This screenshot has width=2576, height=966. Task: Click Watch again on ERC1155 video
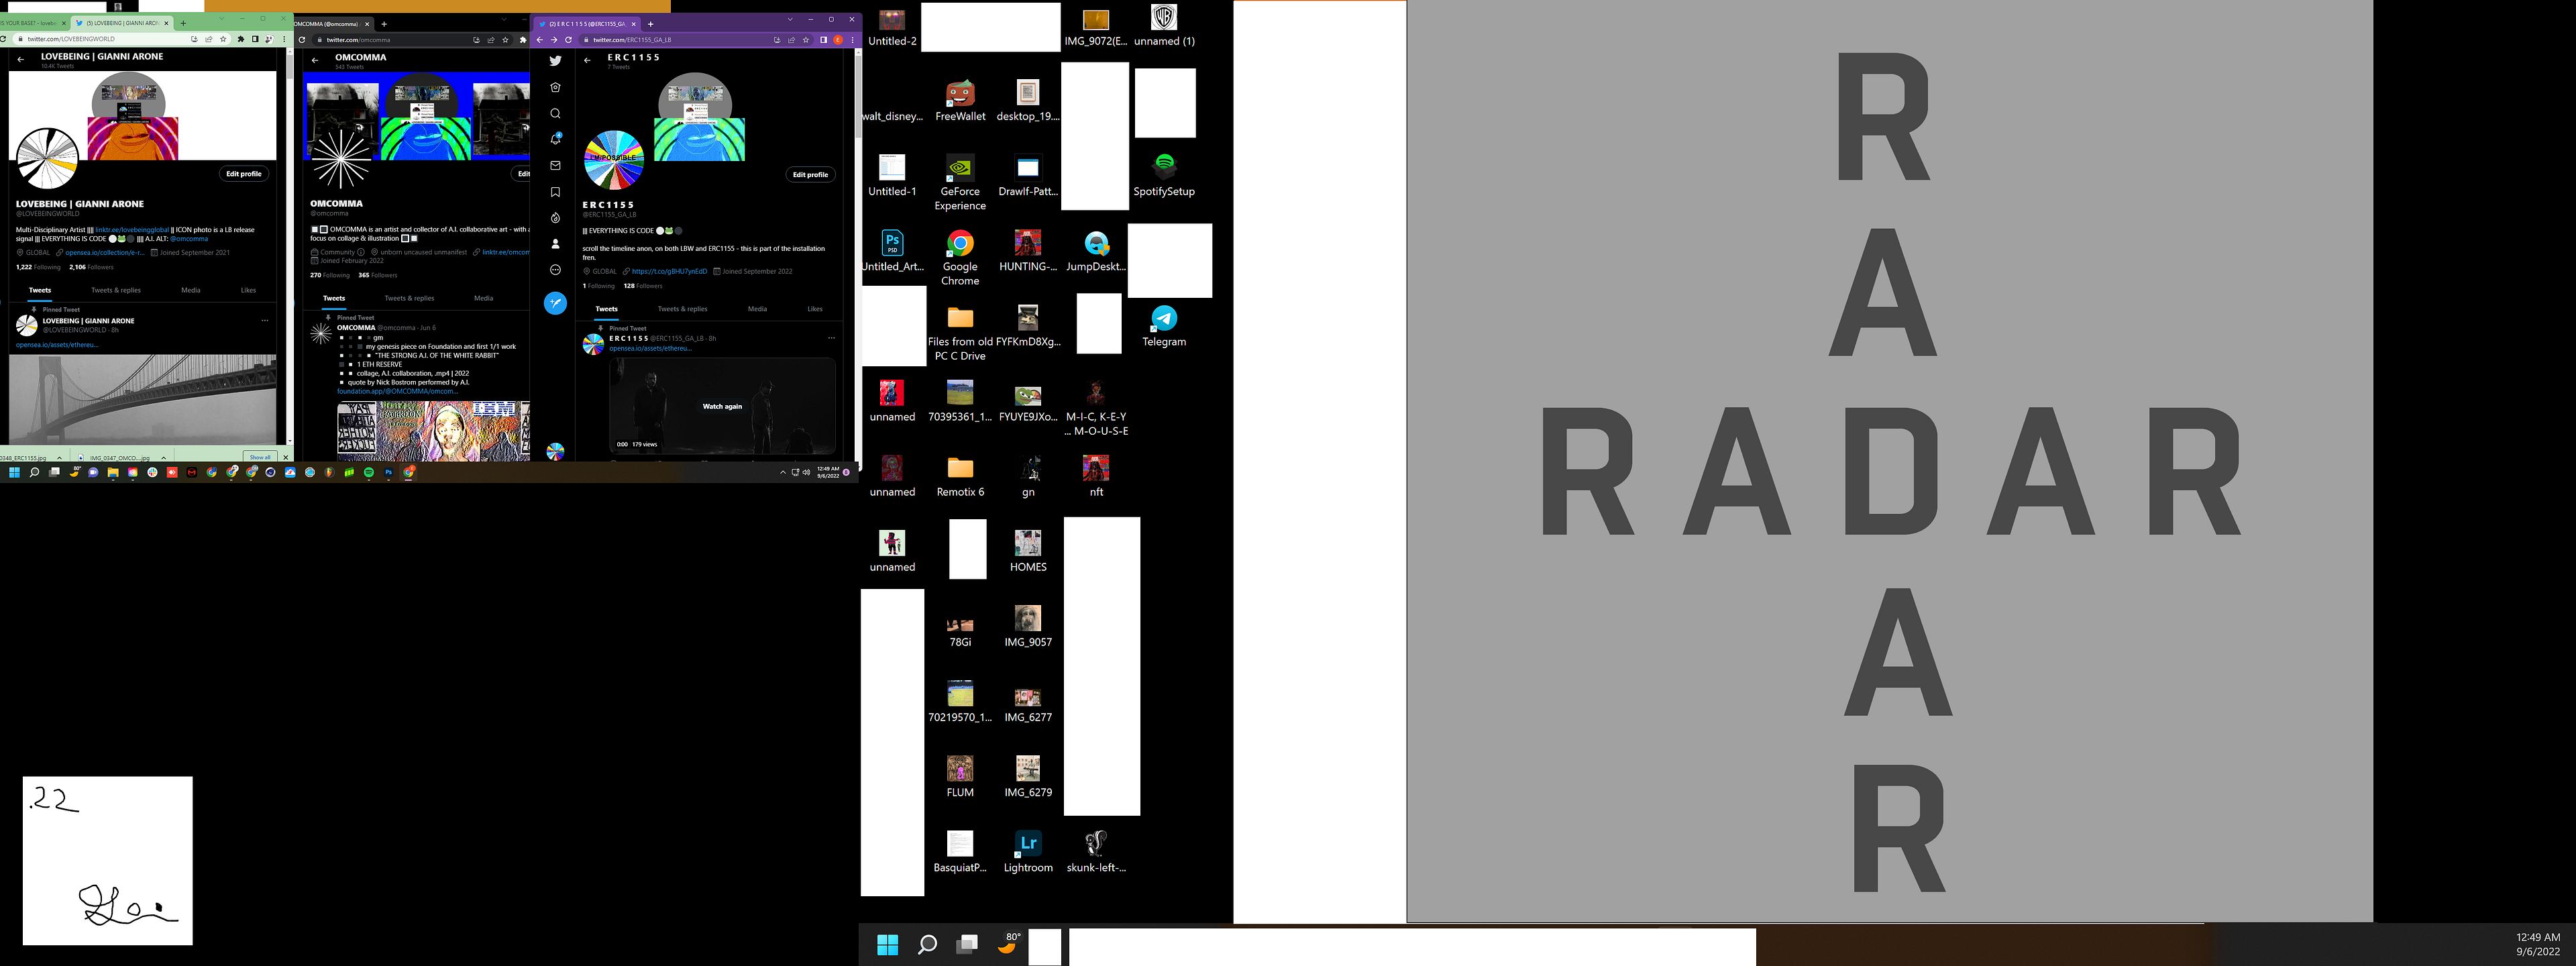[x=721, y=406]
